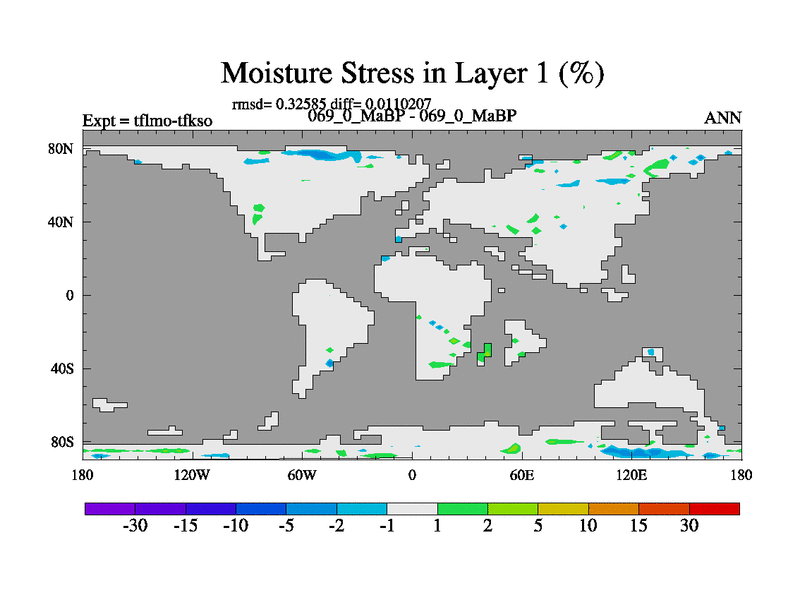Click the dark-outlined green cell on the map
The height and width of the screenshot is (600, 800).
coord(487,351)
